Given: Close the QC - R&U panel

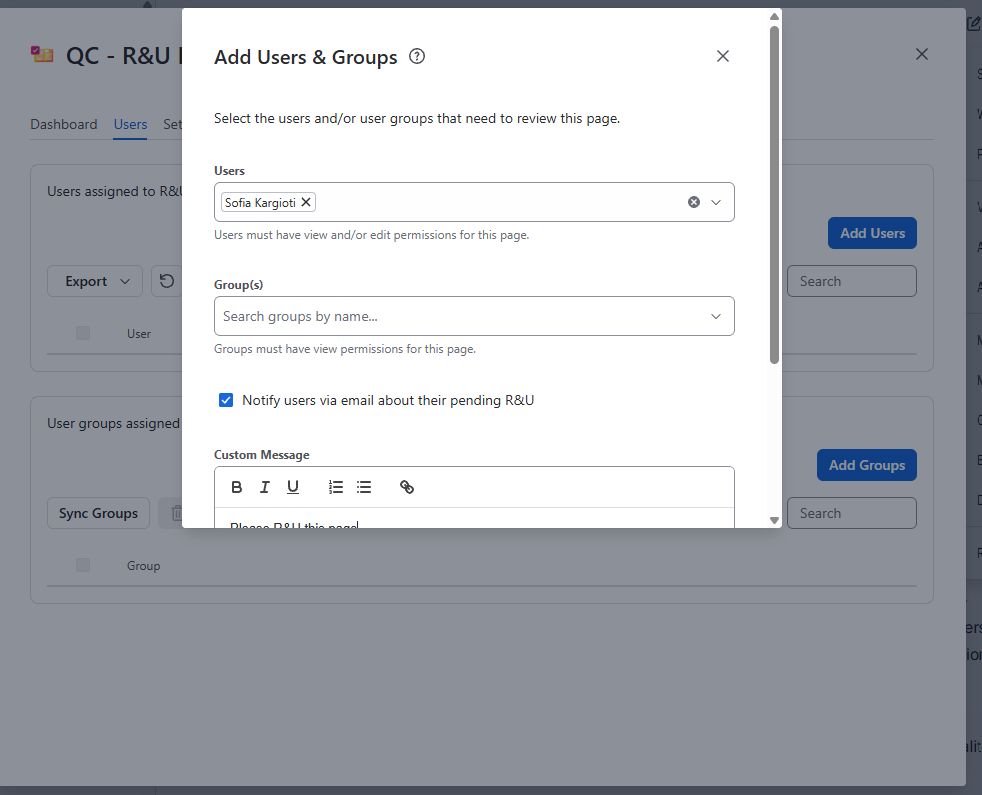Looking at the screenshot, I should (921, 55).
